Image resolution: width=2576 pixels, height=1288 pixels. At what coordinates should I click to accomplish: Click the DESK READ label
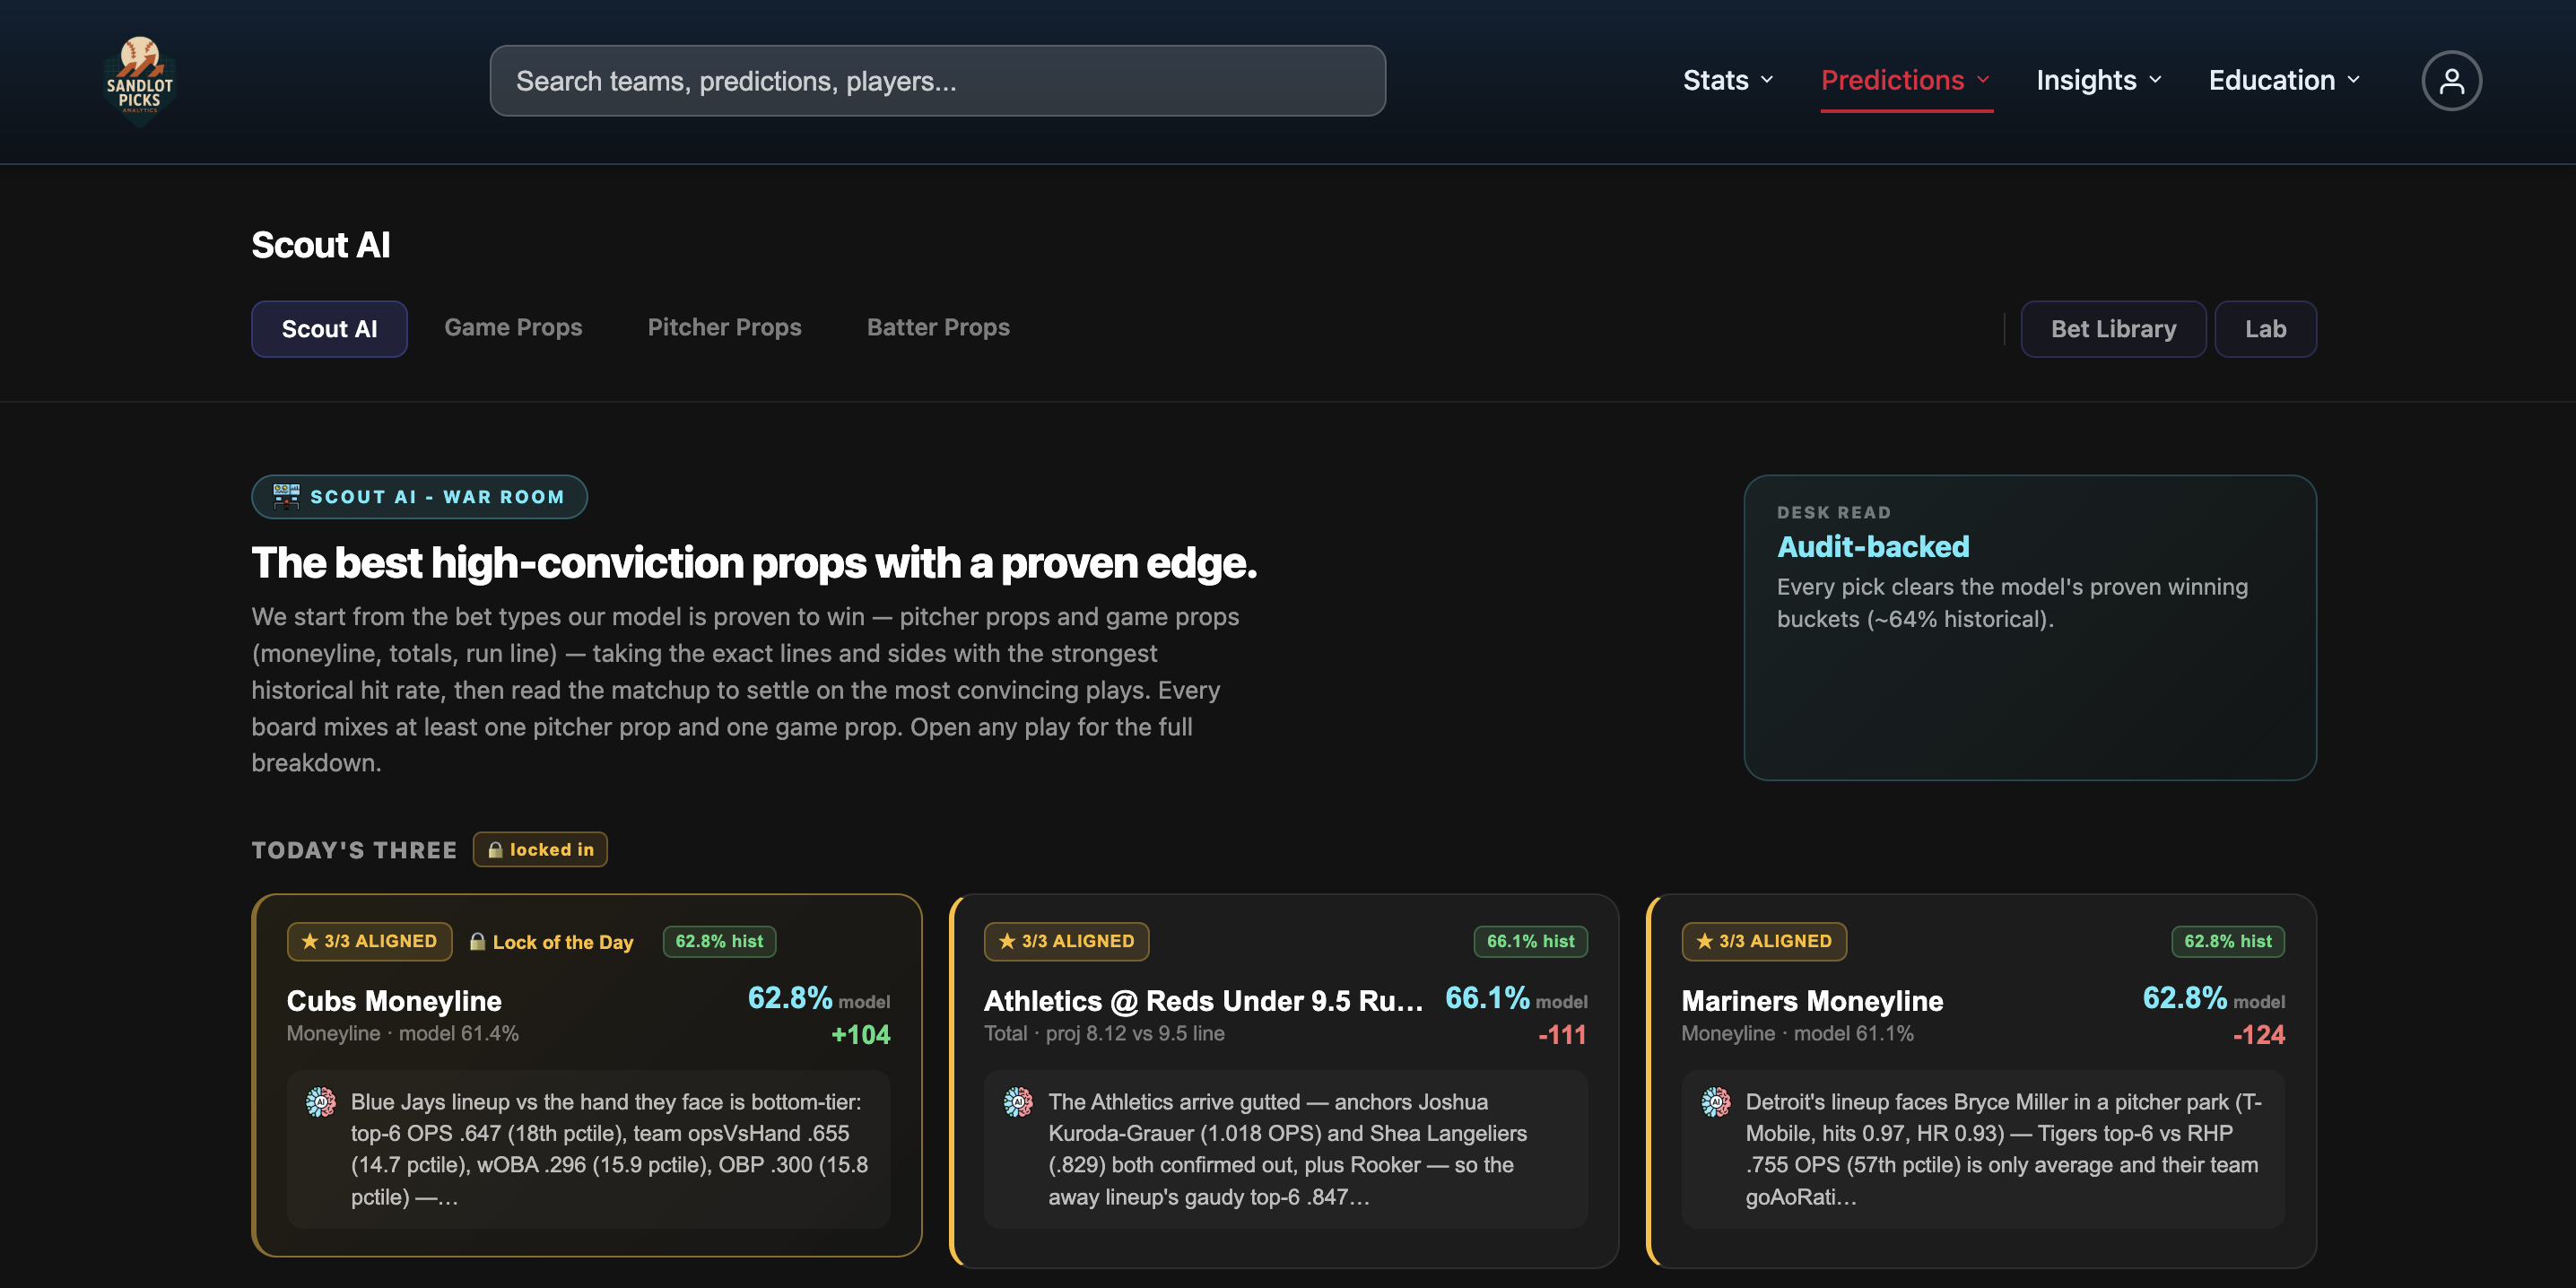point(1834,512)
